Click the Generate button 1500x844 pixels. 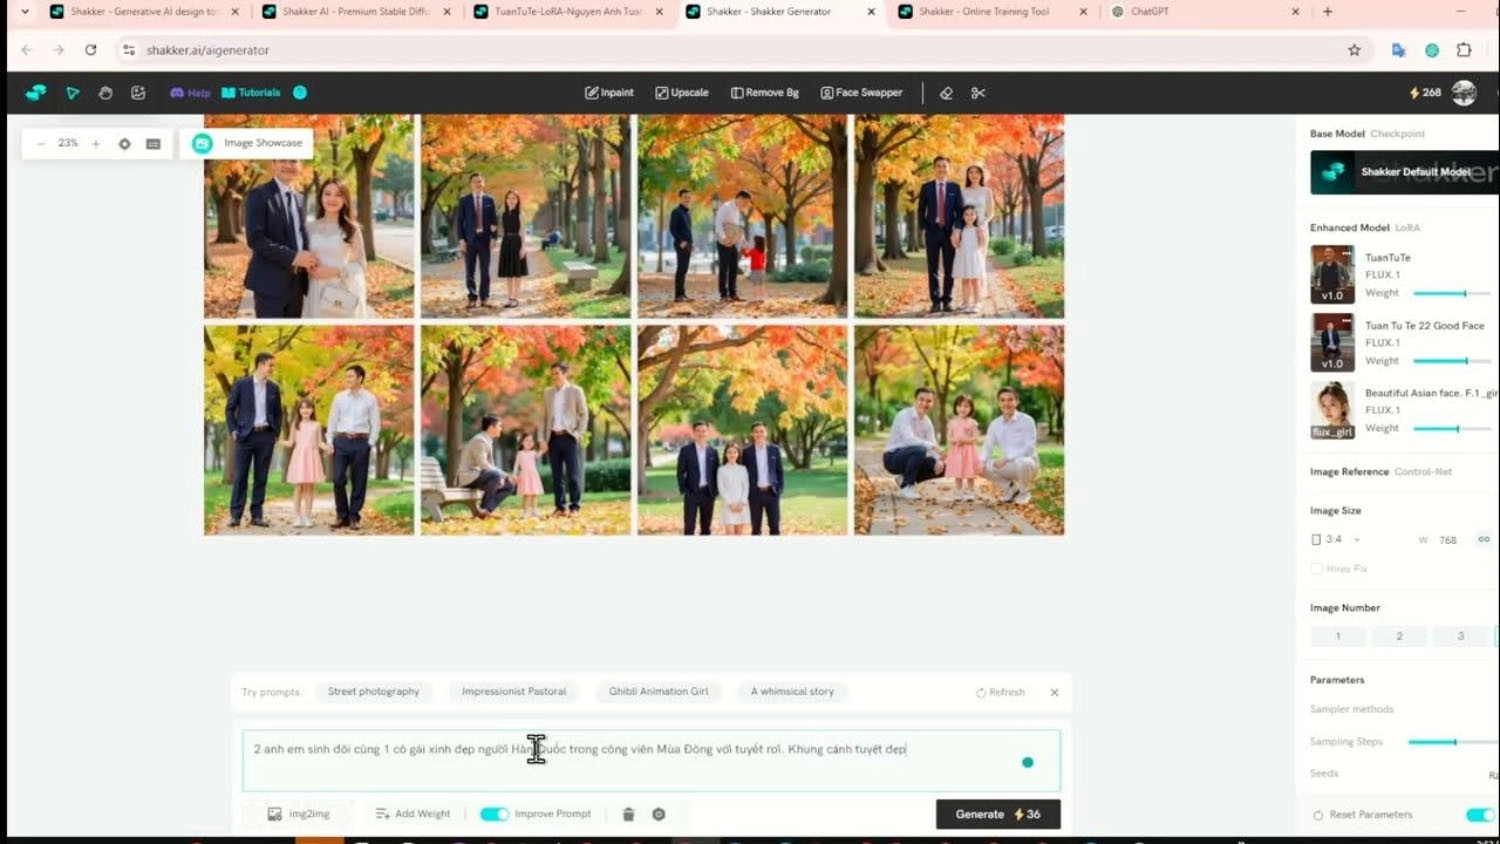click(998, 814)
